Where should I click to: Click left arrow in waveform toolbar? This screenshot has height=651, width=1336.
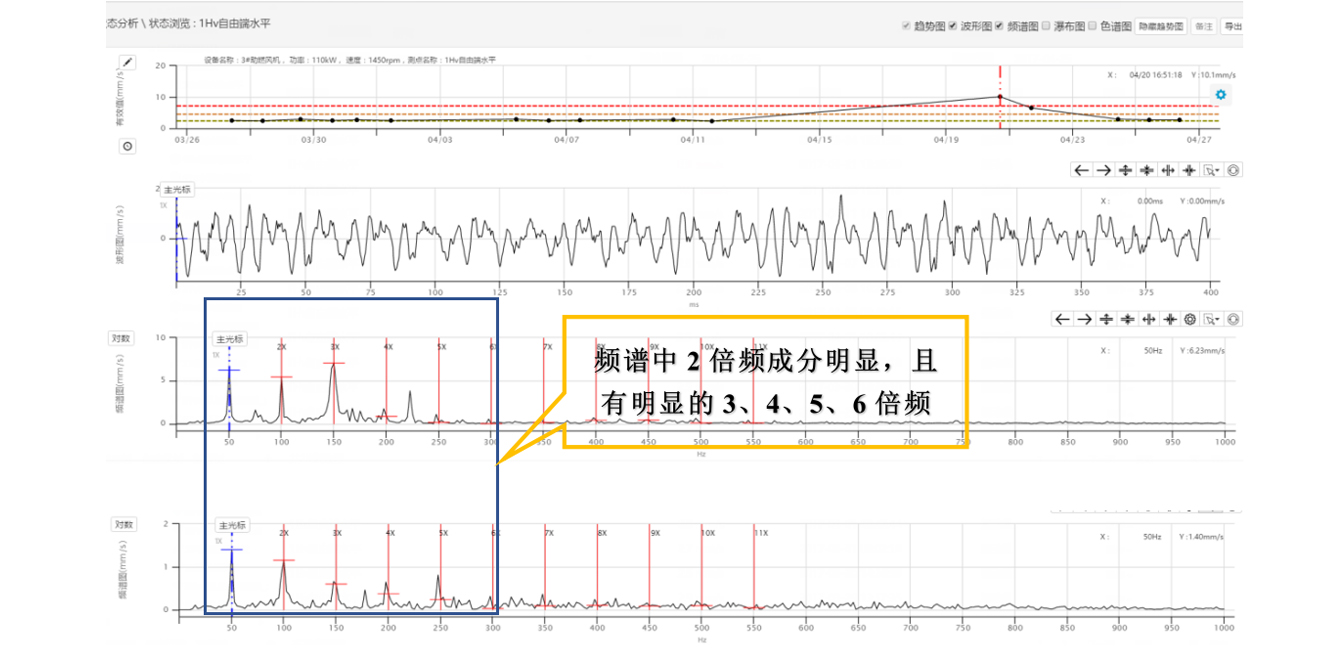pyautogui.click(x=1081, y=170)
